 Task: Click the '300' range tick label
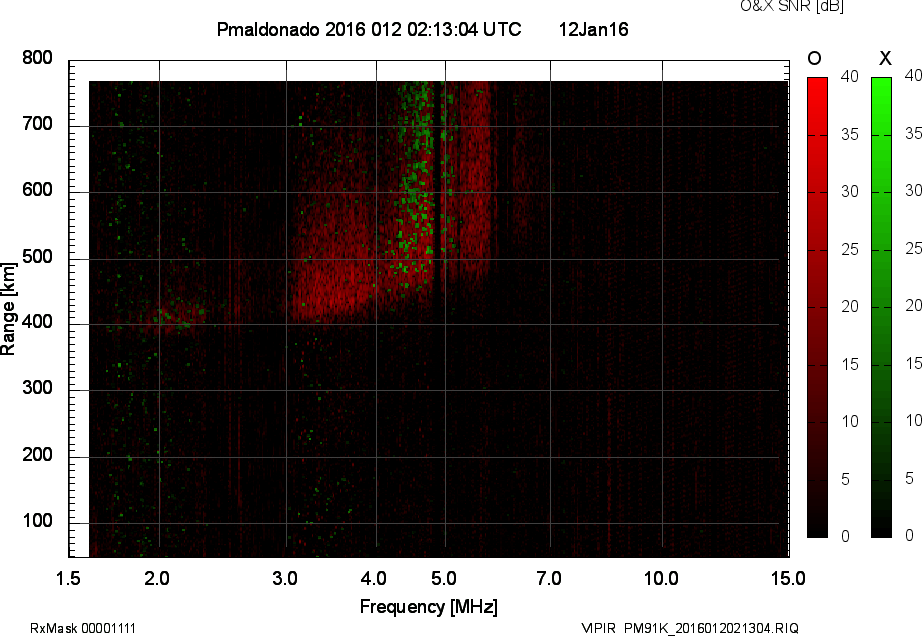38,388
